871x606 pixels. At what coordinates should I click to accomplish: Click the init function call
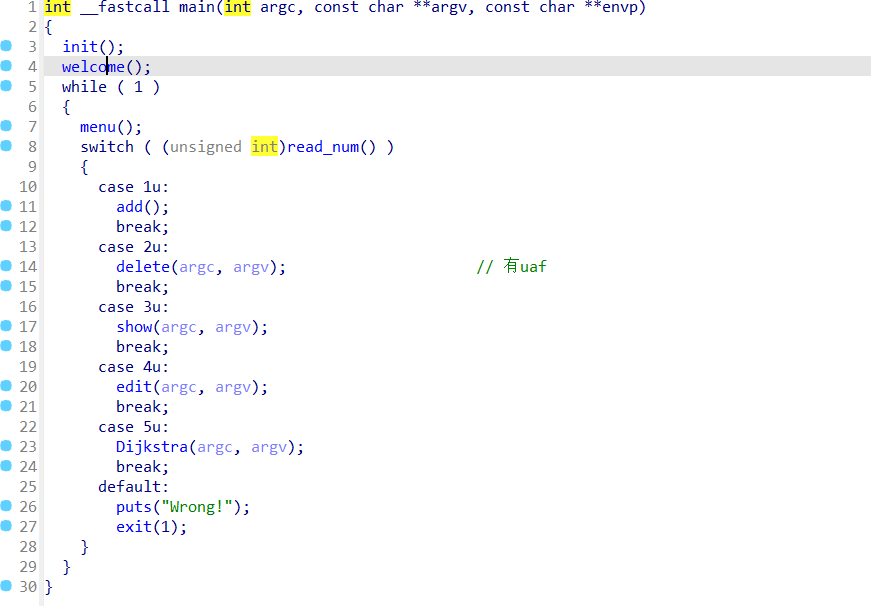[x=80, y=47]
